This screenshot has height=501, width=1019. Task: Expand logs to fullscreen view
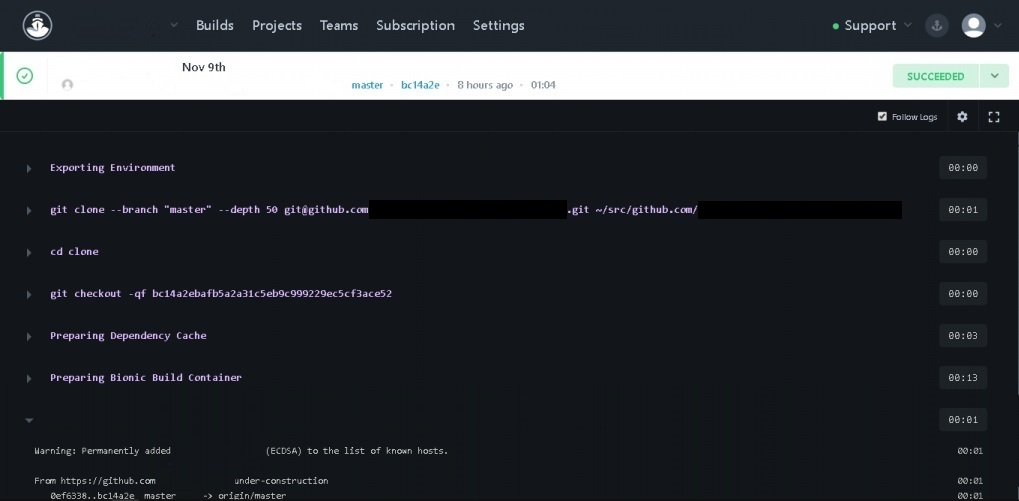click(994, 117)
